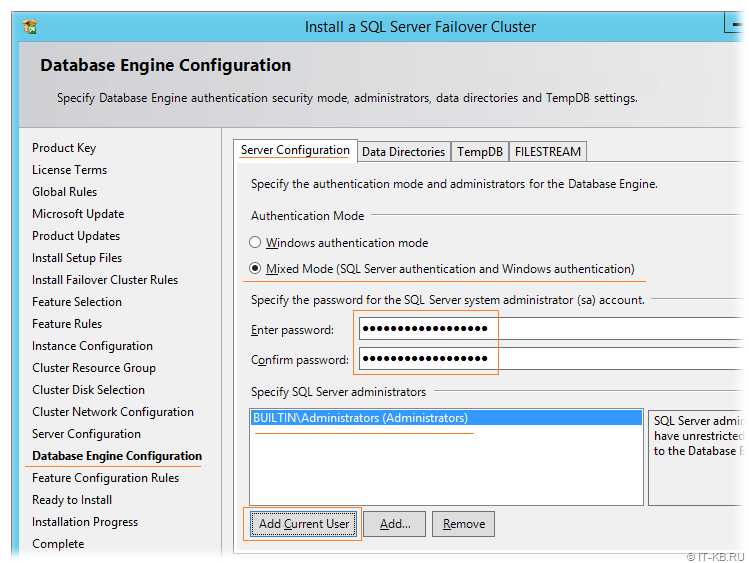Image resolution: width=749 pixels, height=563 pixels.
Task: Click the SQL Server setup window icon
Action: pos(31,26)
